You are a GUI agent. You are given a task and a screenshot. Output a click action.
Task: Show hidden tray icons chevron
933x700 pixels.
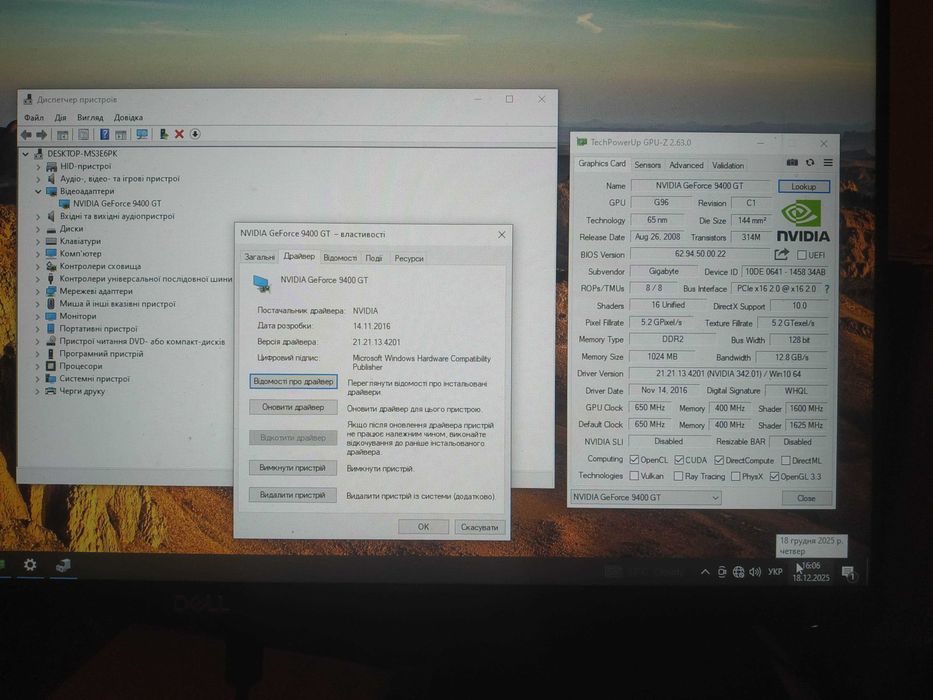[705, 572]
